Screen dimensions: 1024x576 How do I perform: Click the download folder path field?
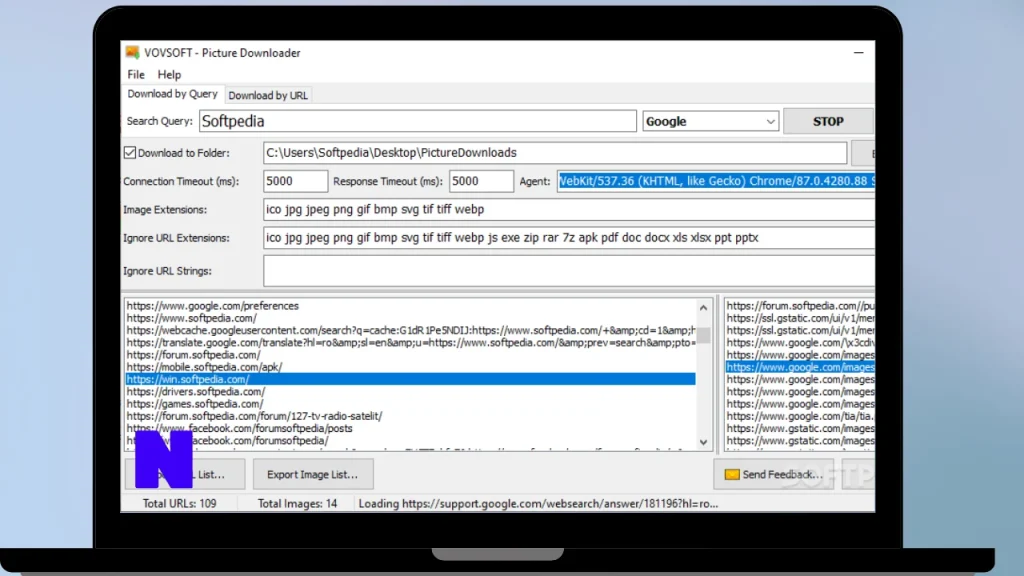555,153
